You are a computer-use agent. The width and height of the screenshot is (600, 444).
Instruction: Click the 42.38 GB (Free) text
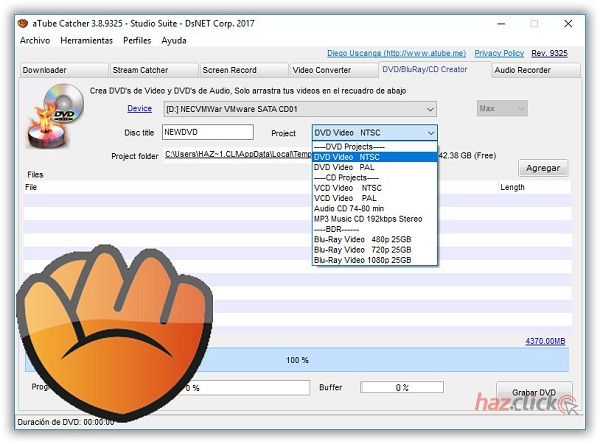pos(467,156)
